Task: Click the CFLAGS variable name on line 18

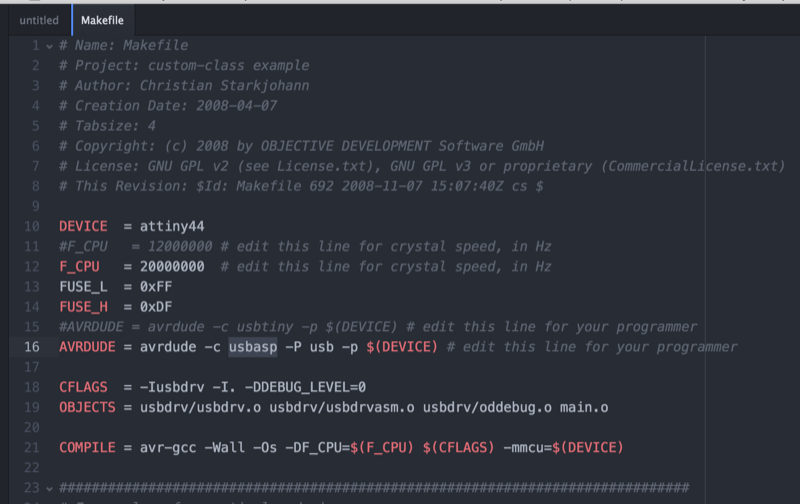Action: (83, 387)
